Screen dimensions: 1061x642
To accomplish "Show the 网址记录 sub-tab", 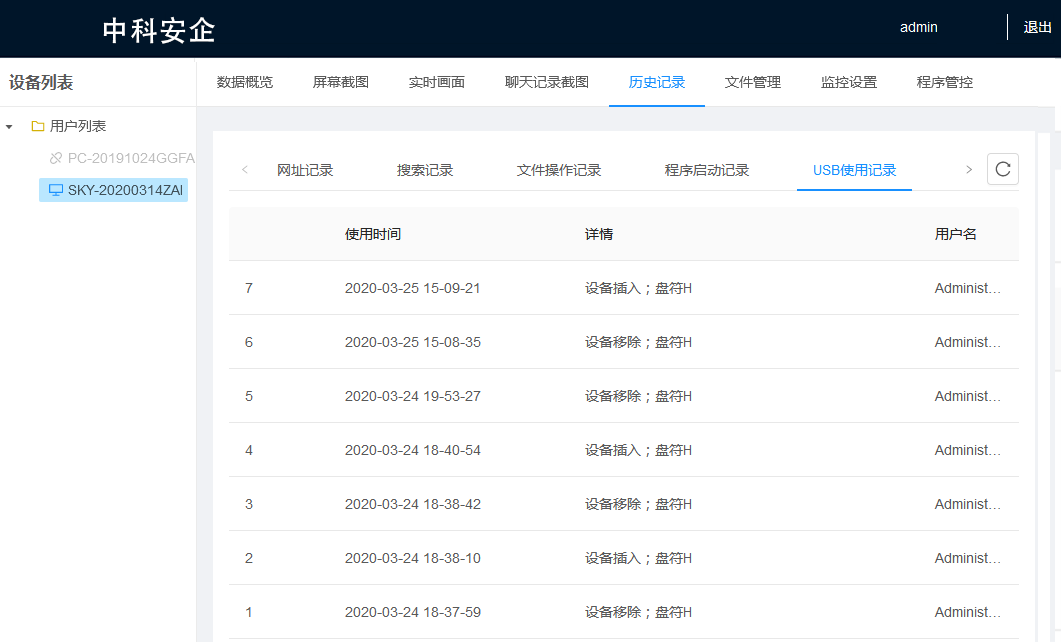I will click(305, 170).
